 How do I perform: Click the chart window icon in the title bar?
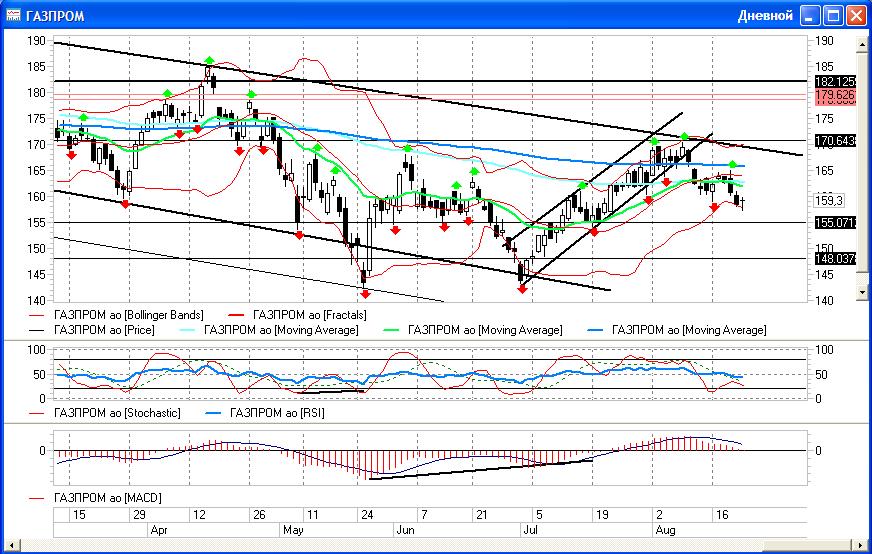[x=13, y=15]
